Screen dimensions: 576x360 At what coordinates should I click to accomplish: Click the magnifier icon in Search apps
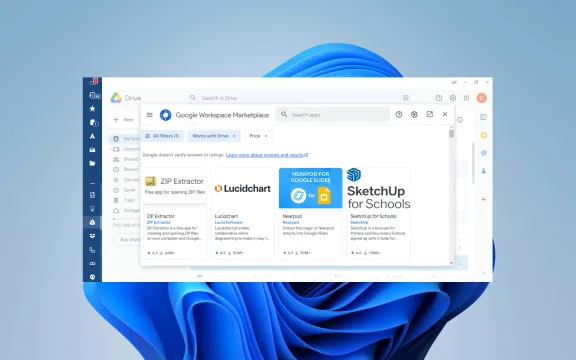(x=284, y=115)
